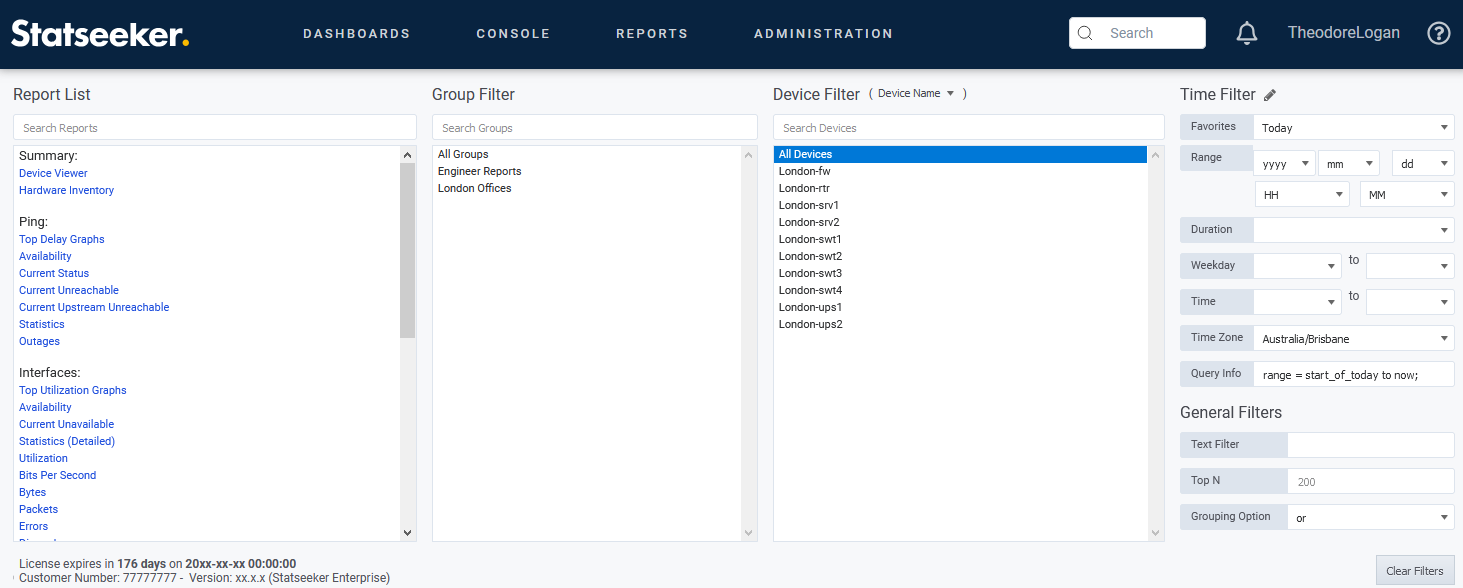
Task: Expand the Time Zone dropdown
Action: [x=1353, y=339]
